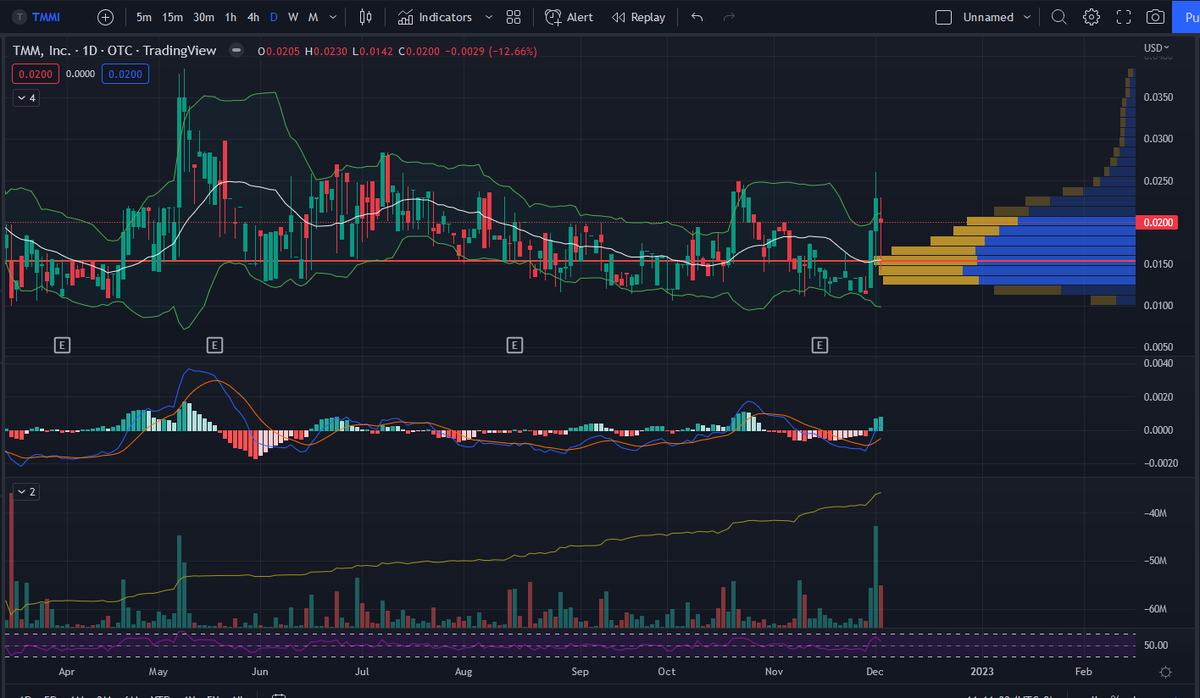Click the November earnings E marker
This screenshot has width=1200, height=698.
[819, 345]
